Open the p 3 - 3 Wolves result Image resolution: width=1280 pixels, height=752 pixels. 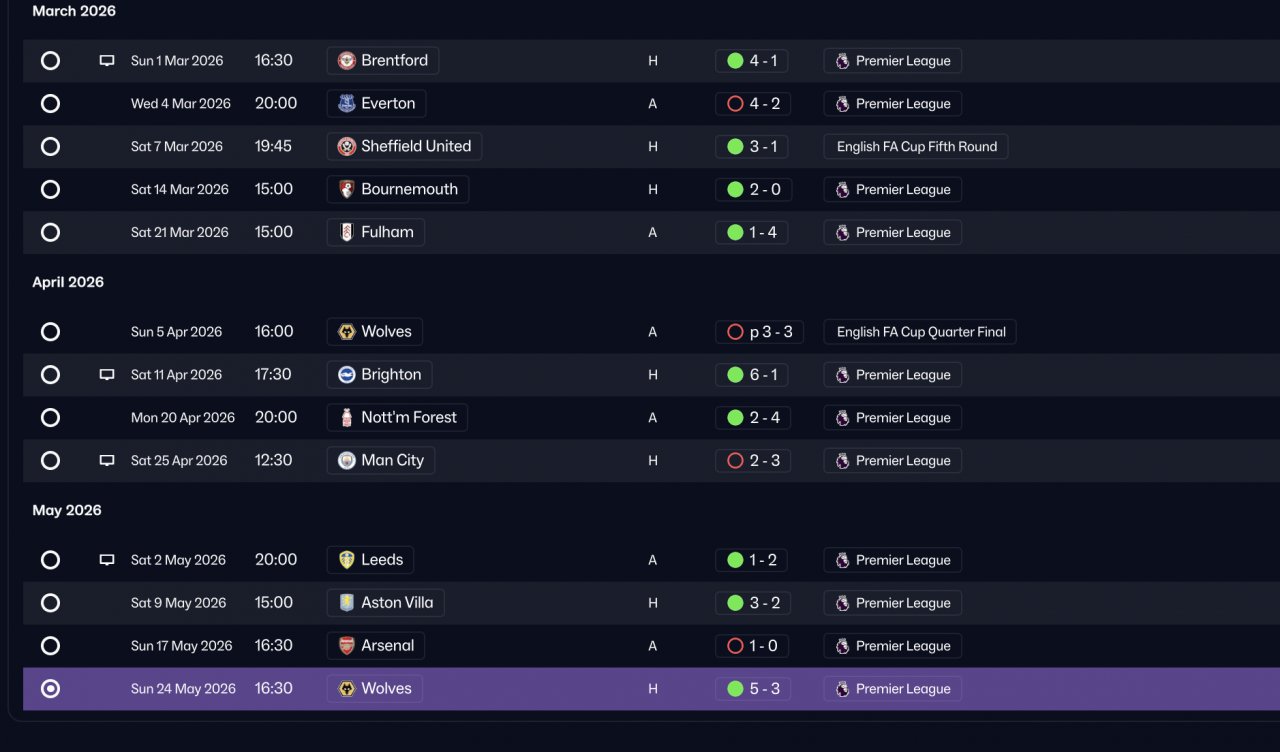pyautogui.click(x=759, y=332)
